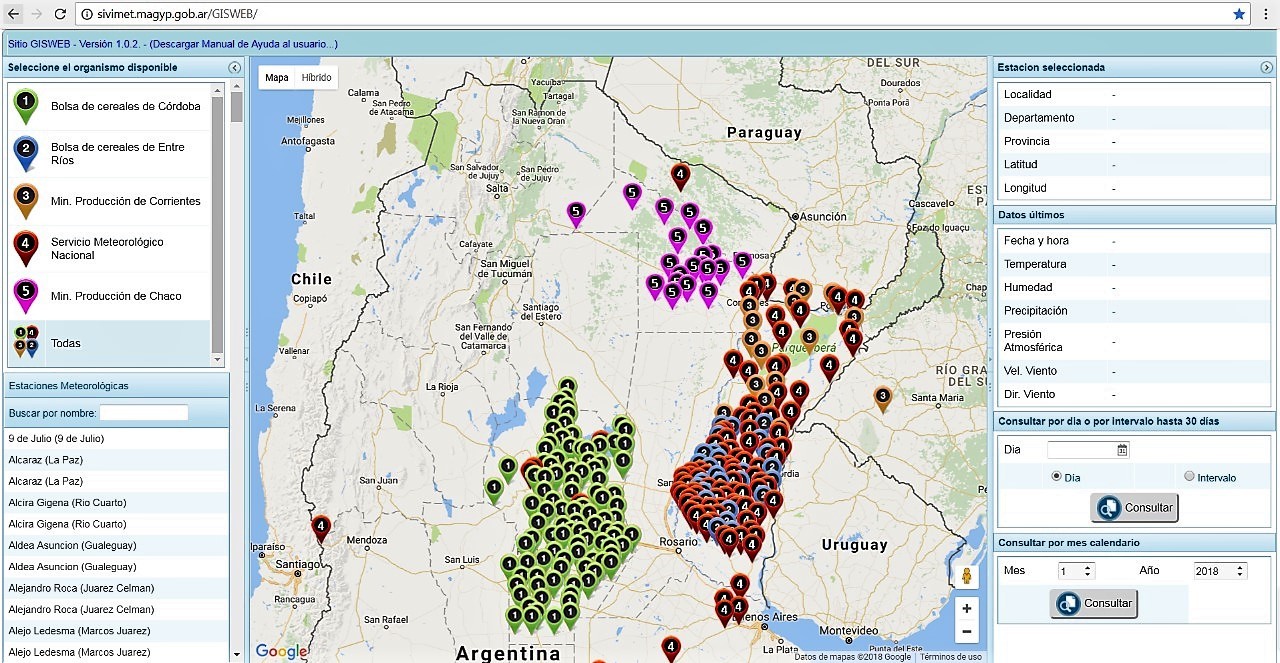Select the Dia radio button
This screenshot has width=1280, height=663.
tap(1056, 477)
